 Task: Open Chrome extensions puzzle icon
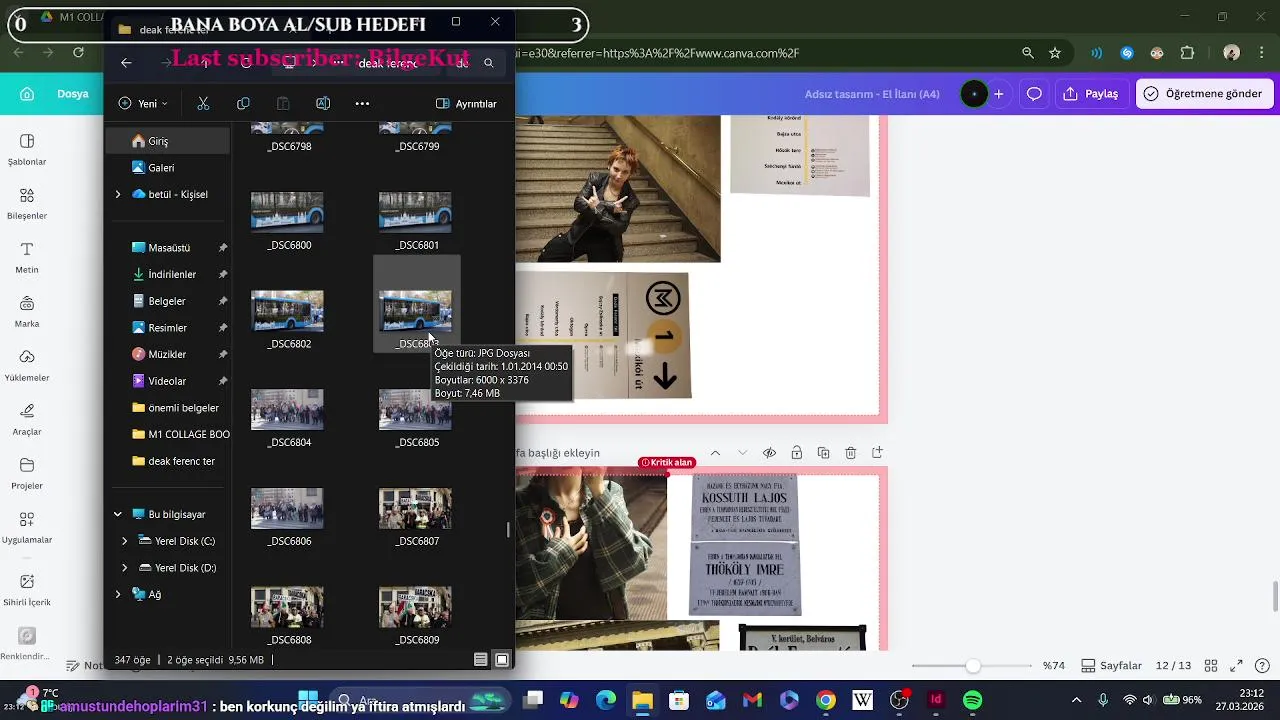1187,53
